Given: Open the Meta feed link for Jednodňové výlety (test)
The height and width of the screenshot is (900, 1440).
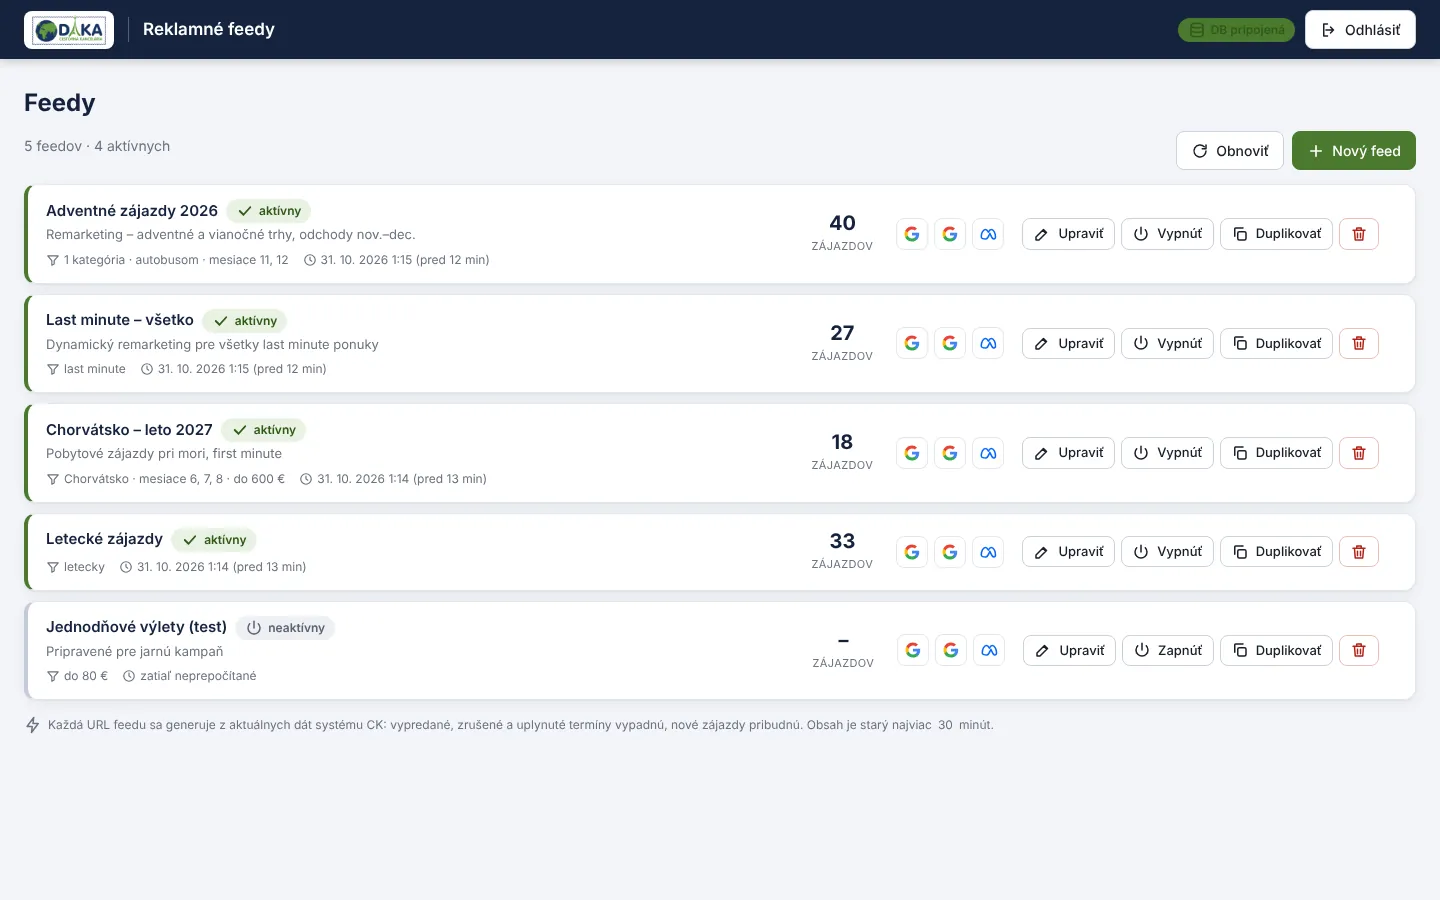Looking at the screenshot, I should point(989,650).
